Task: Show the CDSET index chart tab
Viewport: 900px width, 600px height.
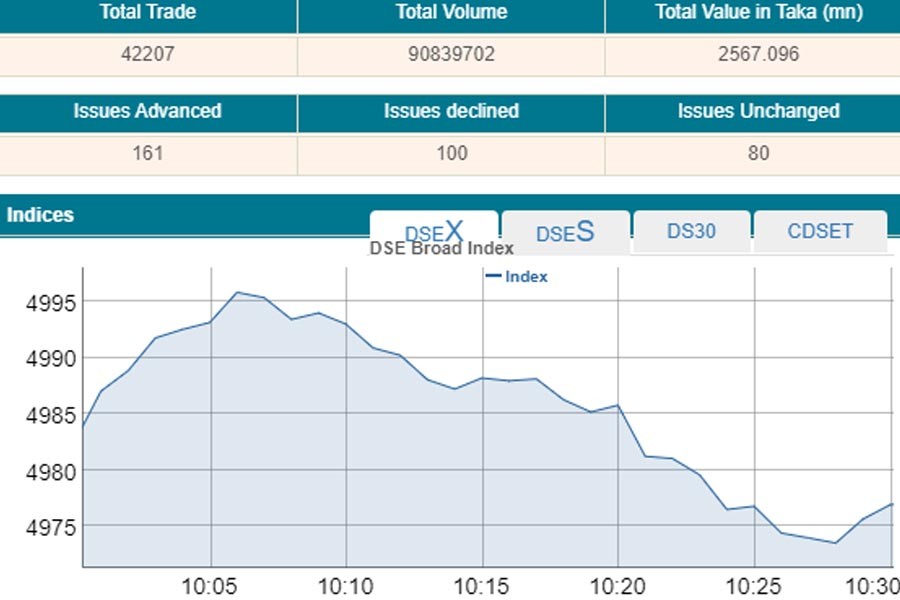Action: point(820,231)
